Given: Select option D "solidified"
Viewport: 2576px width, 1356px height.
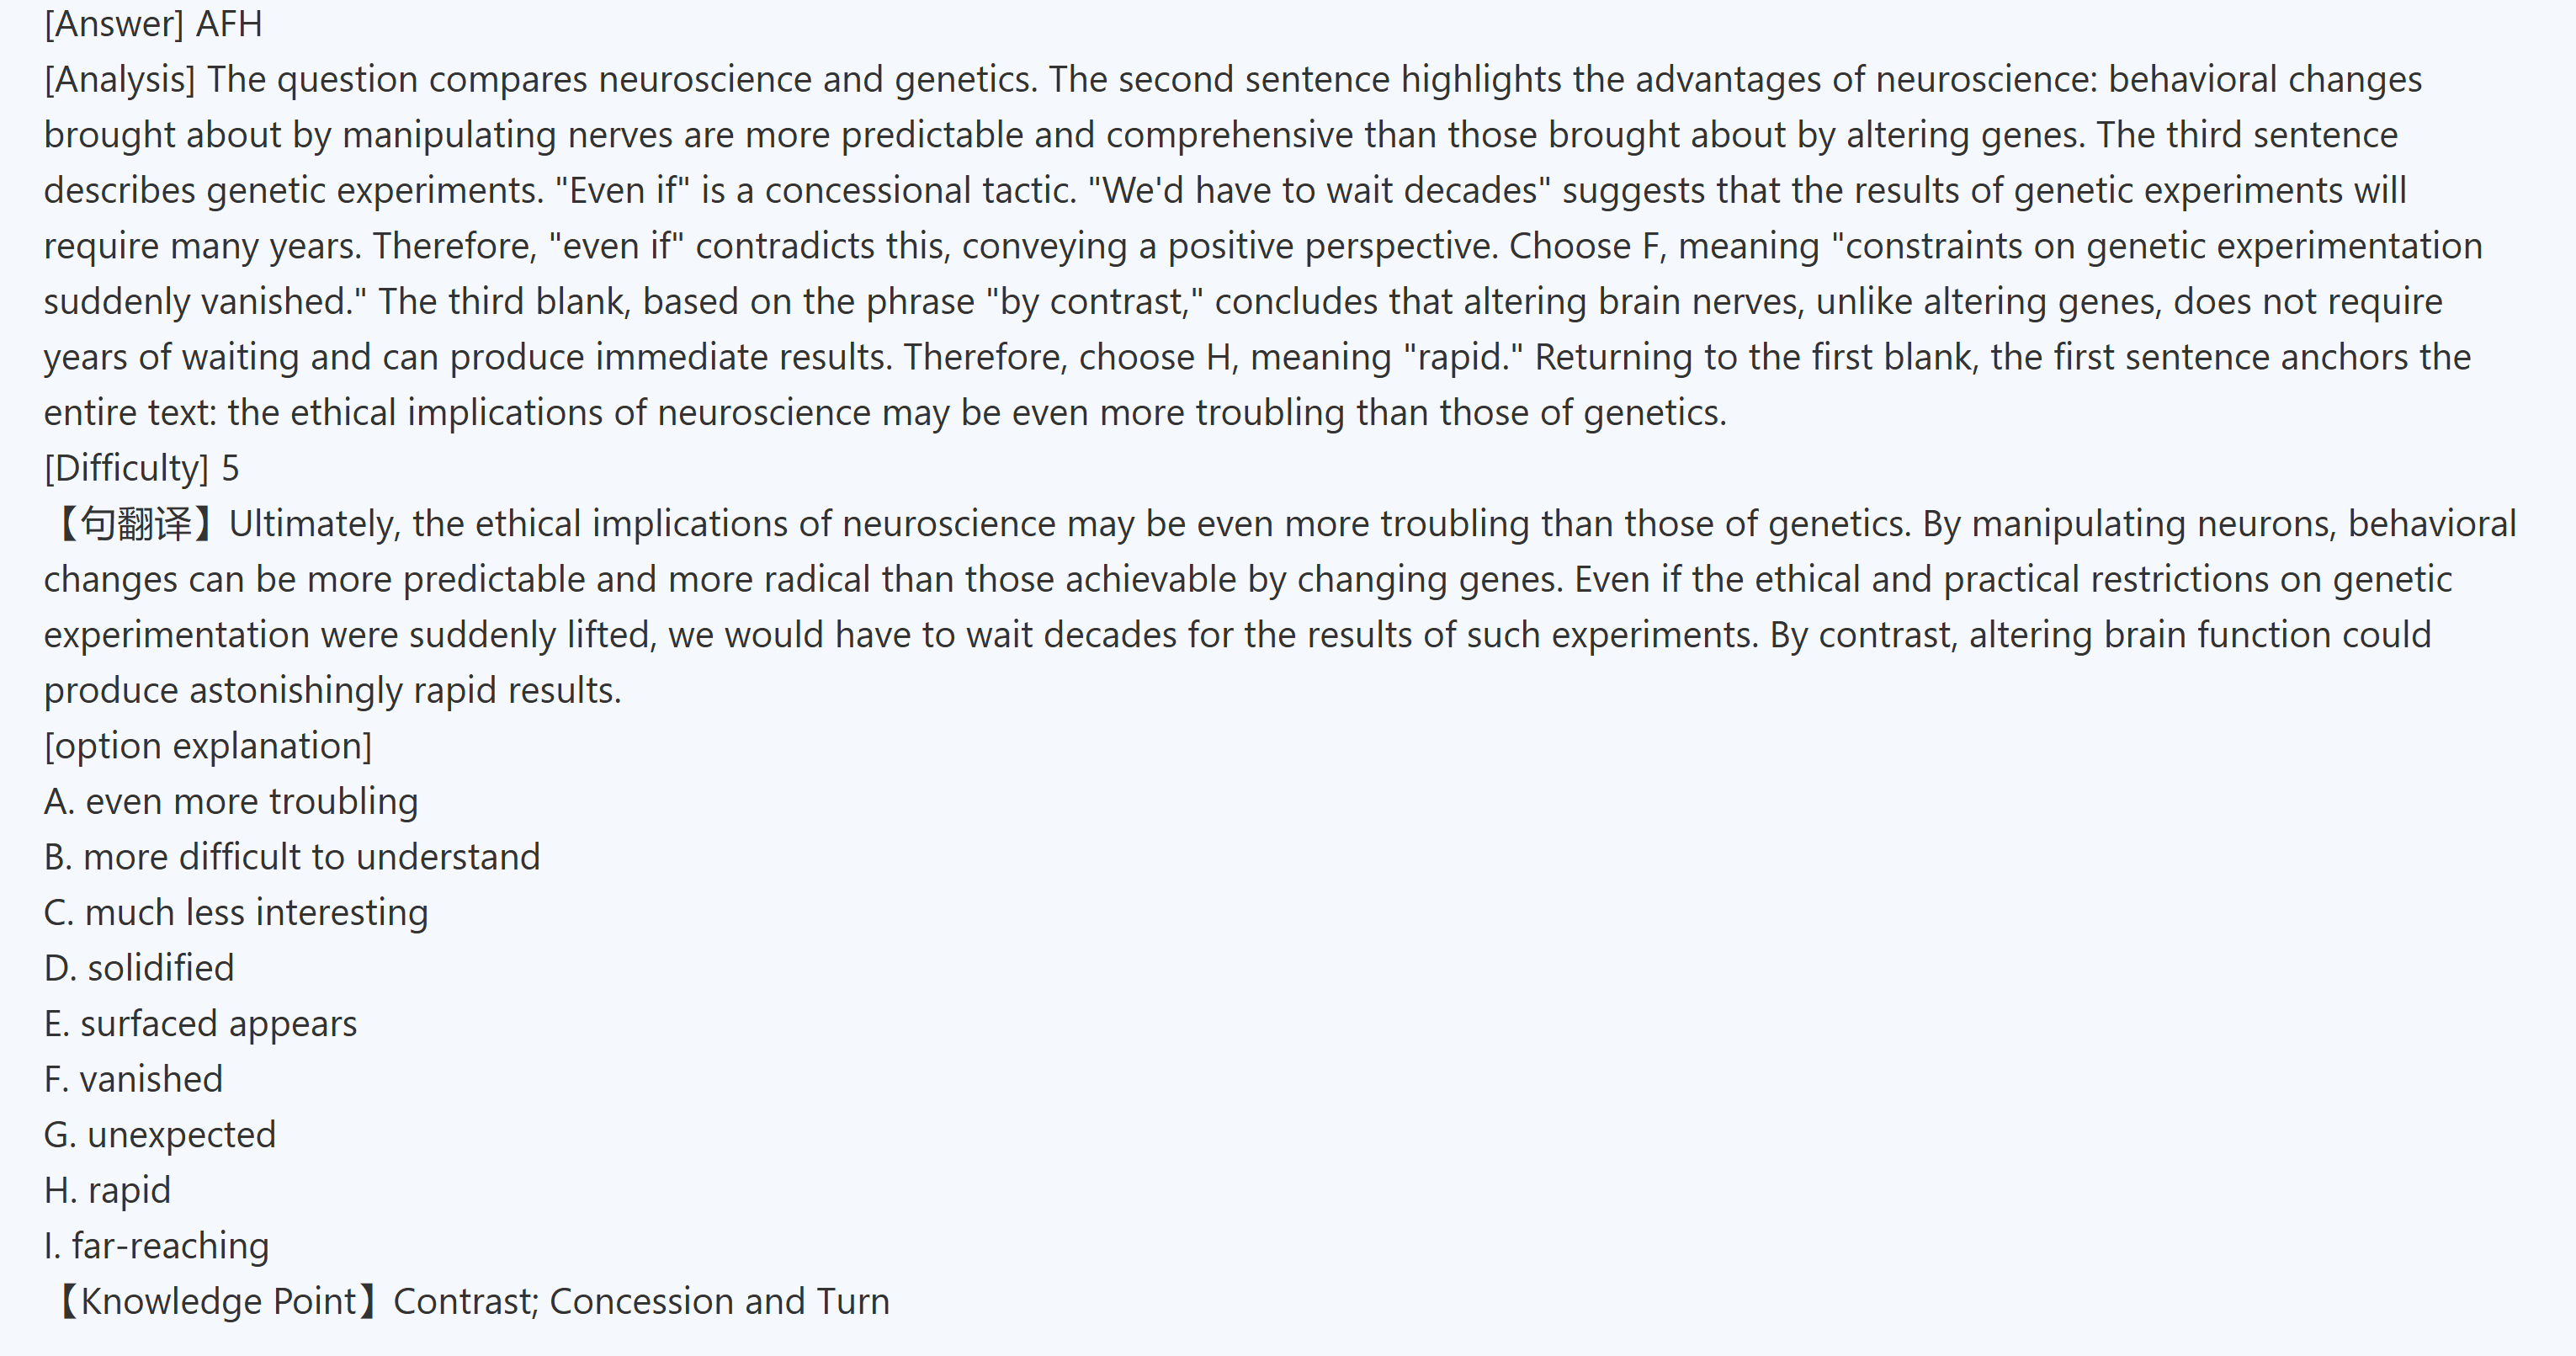Looking at the screenshot, I should [139, 968].
